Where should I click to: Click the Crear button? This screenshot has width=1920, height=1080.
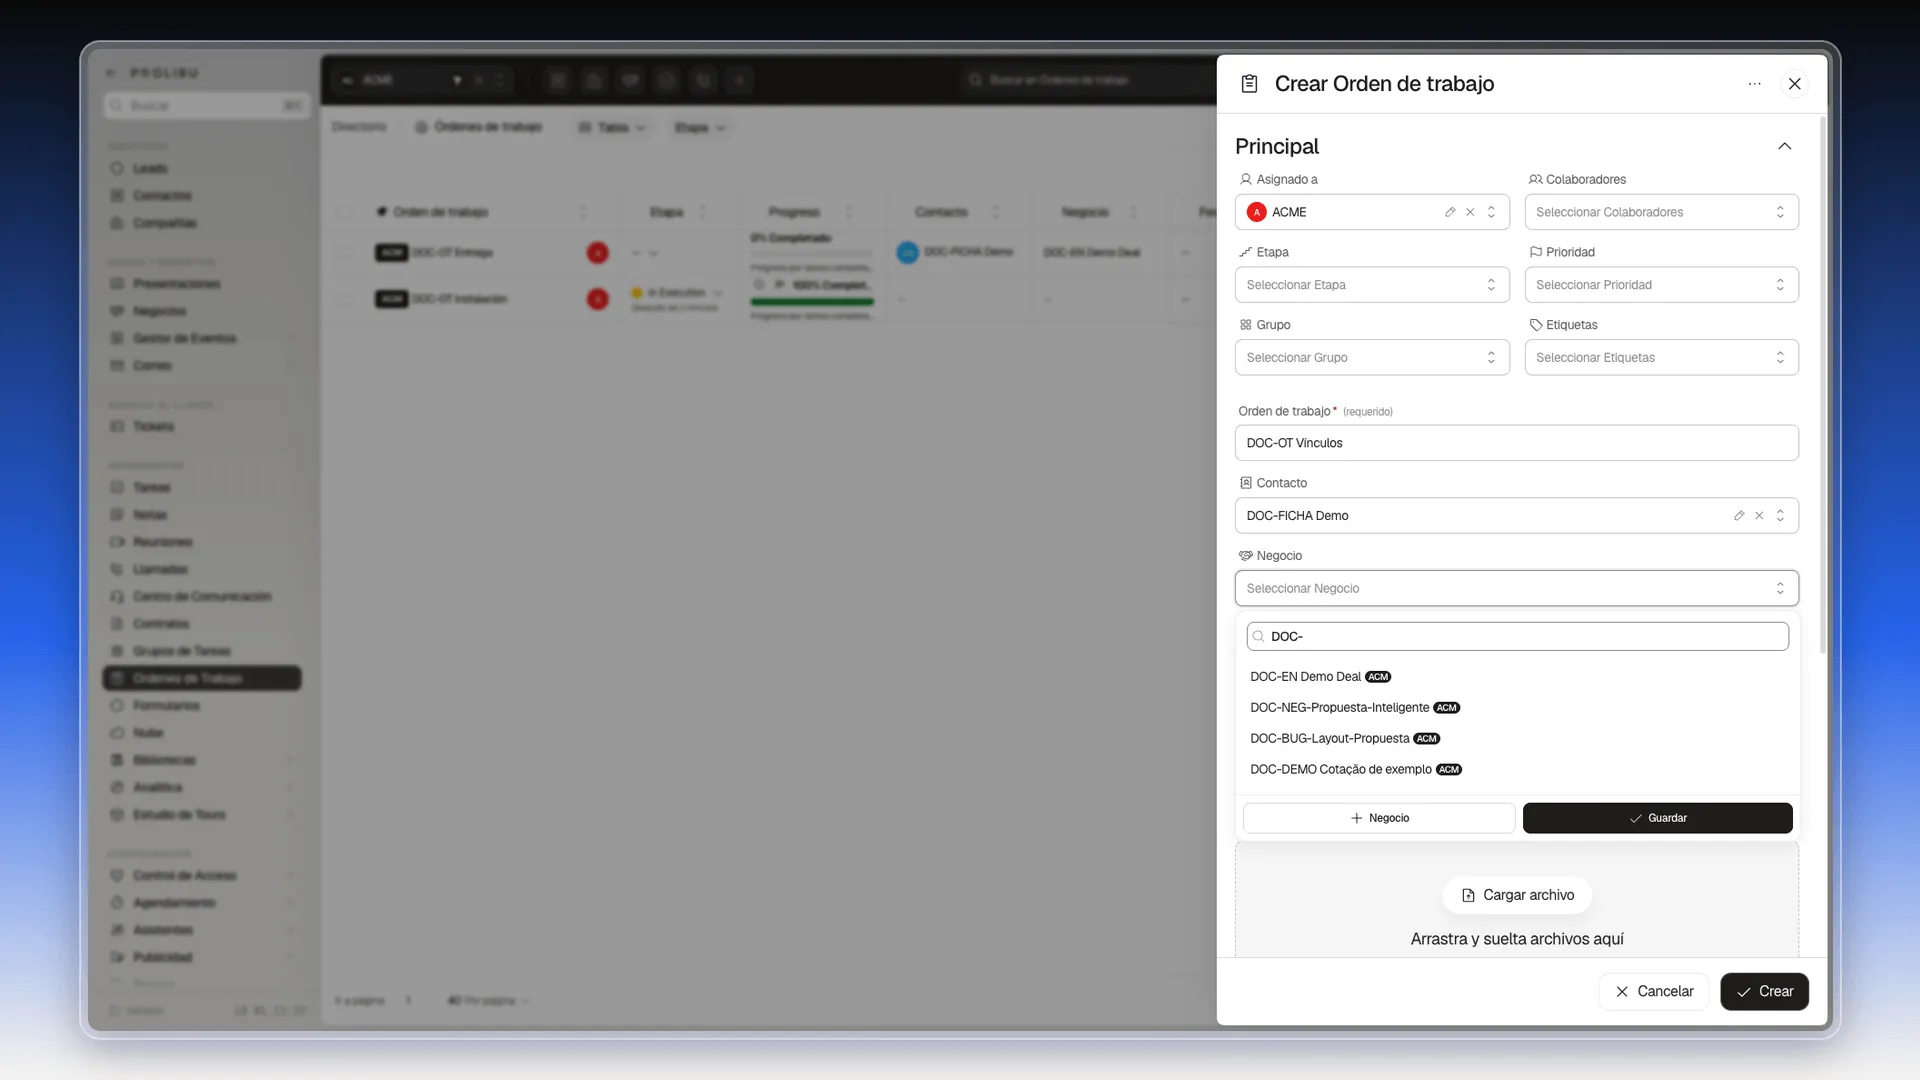1764,991
